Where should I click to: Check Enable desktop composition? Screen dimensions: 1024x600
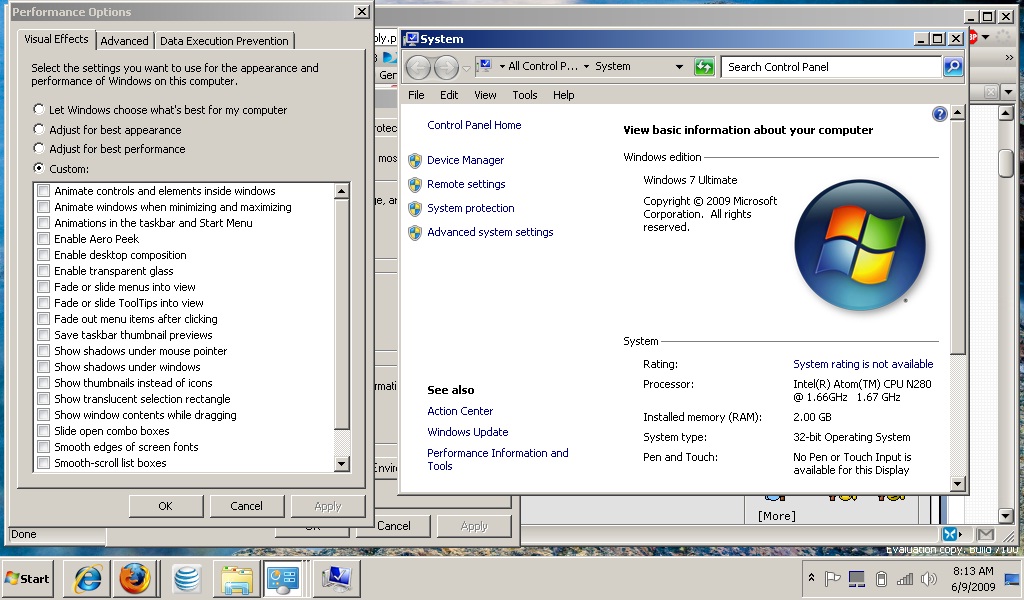(x=44, y=255)
